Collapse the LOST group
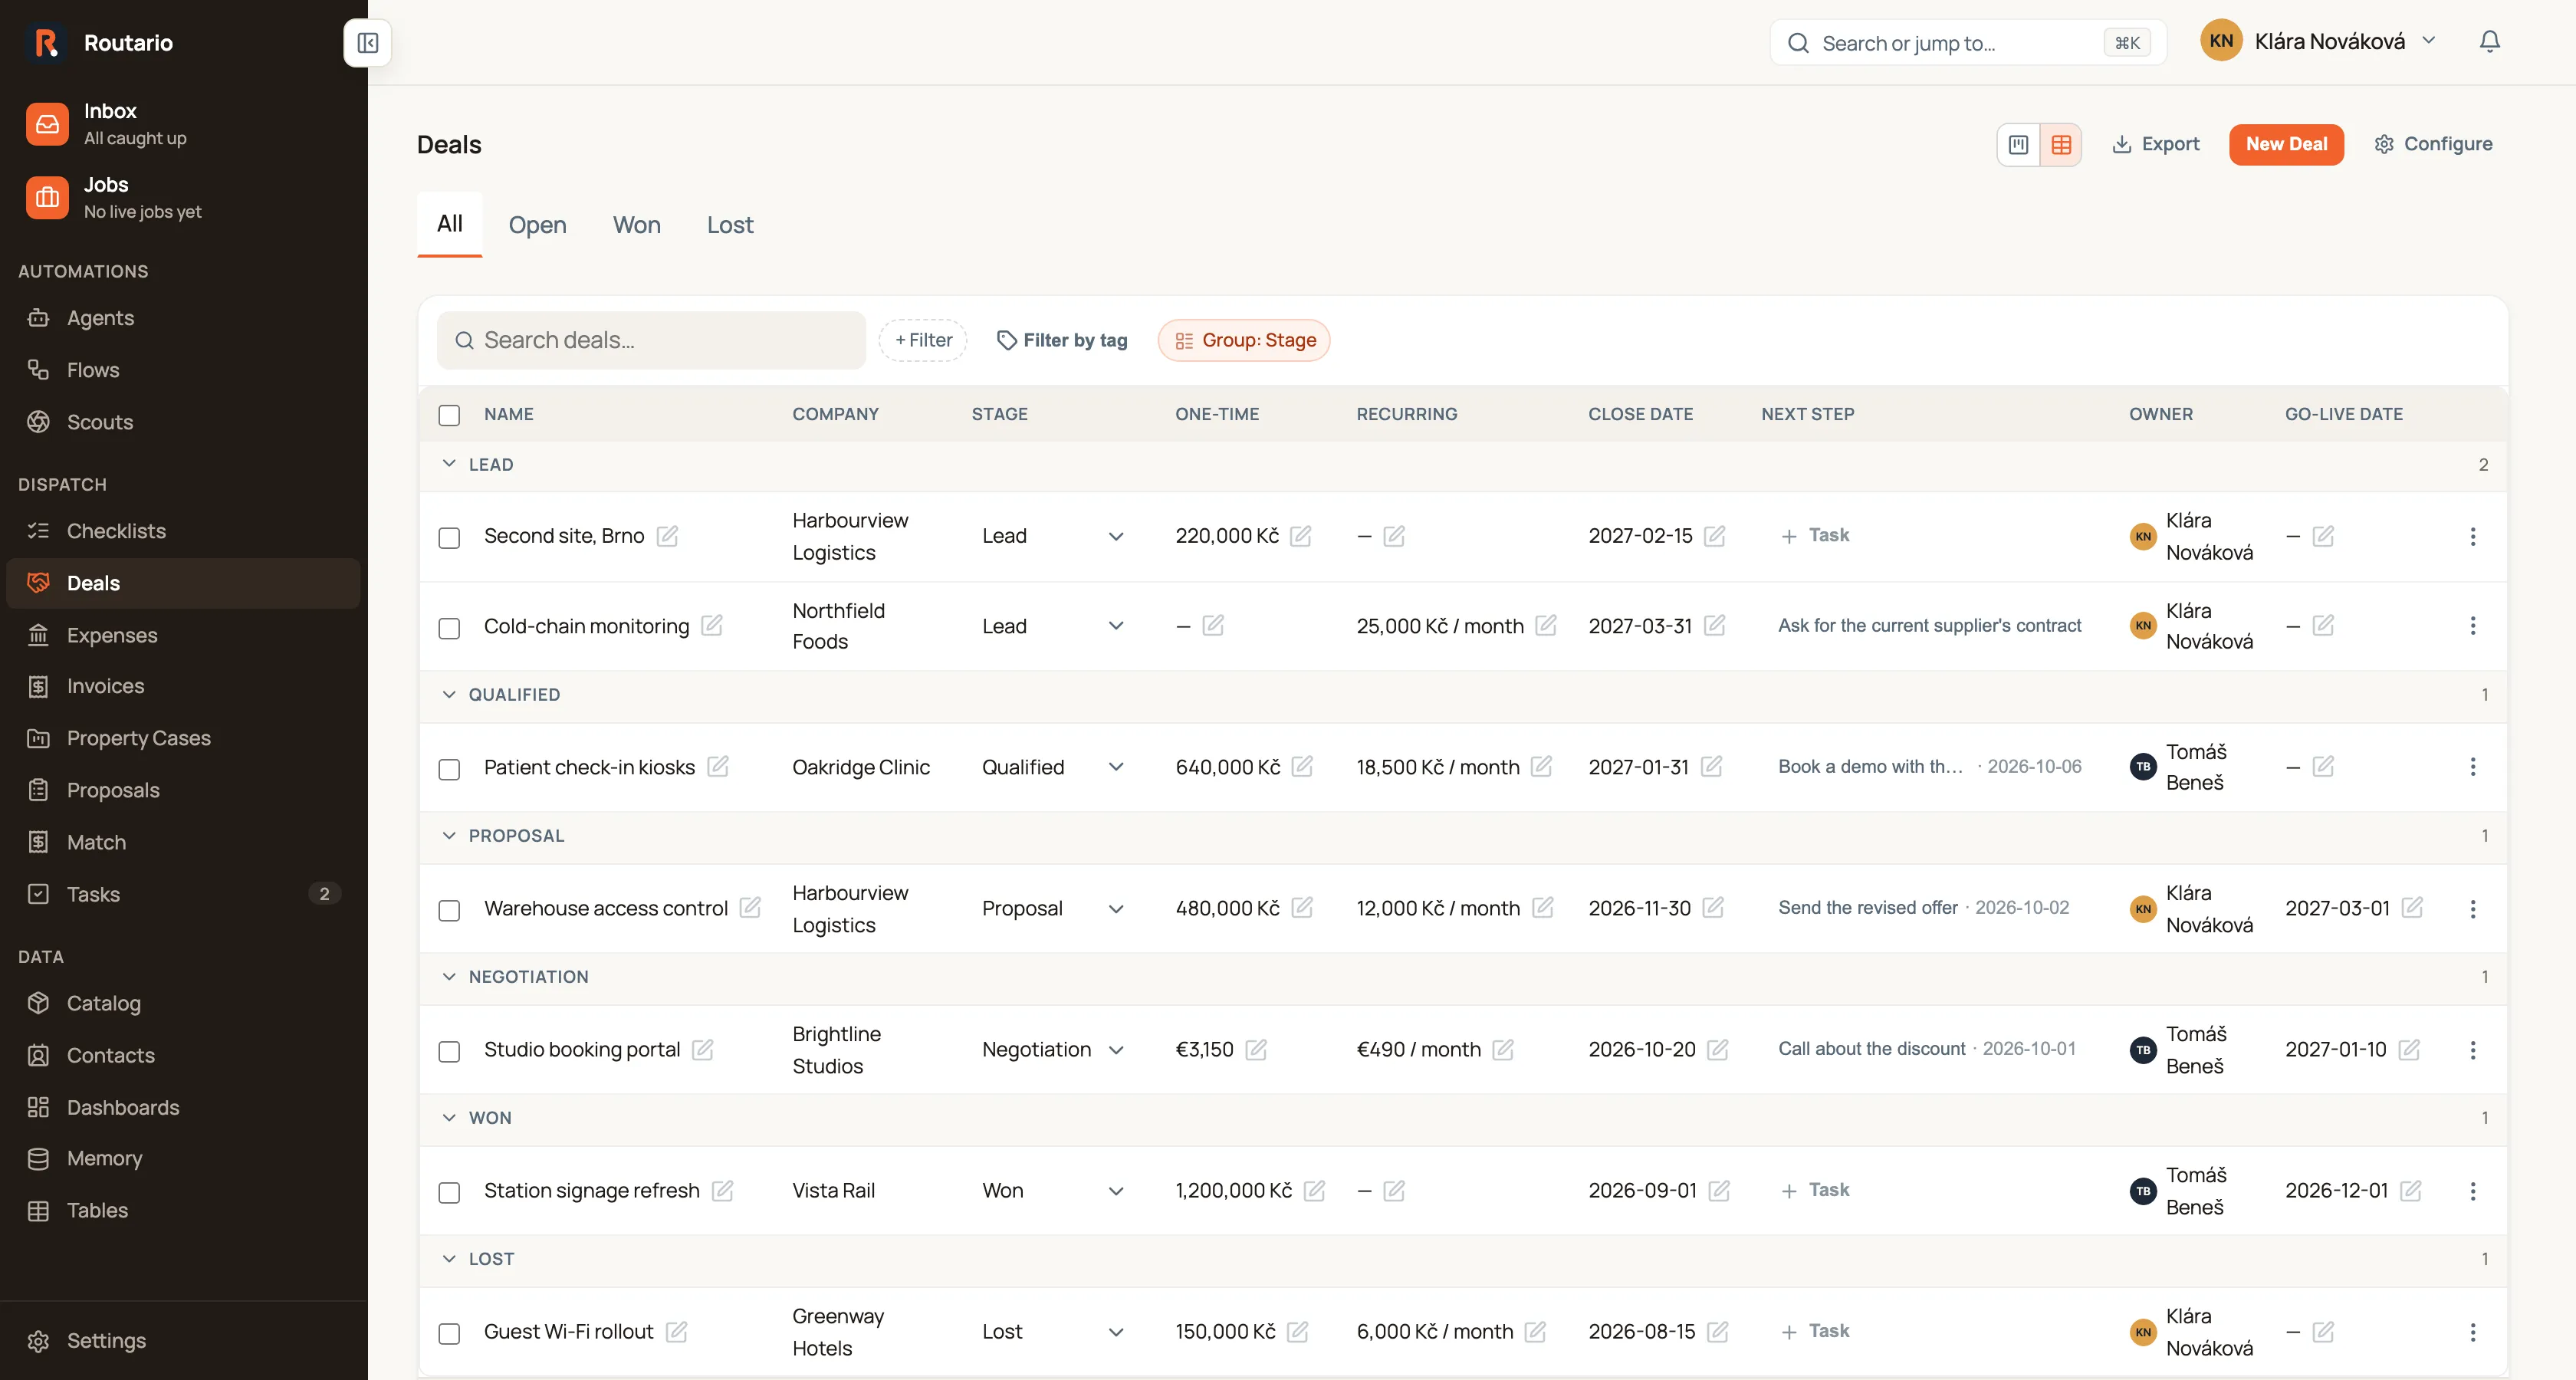 (x=449, y=1258)
